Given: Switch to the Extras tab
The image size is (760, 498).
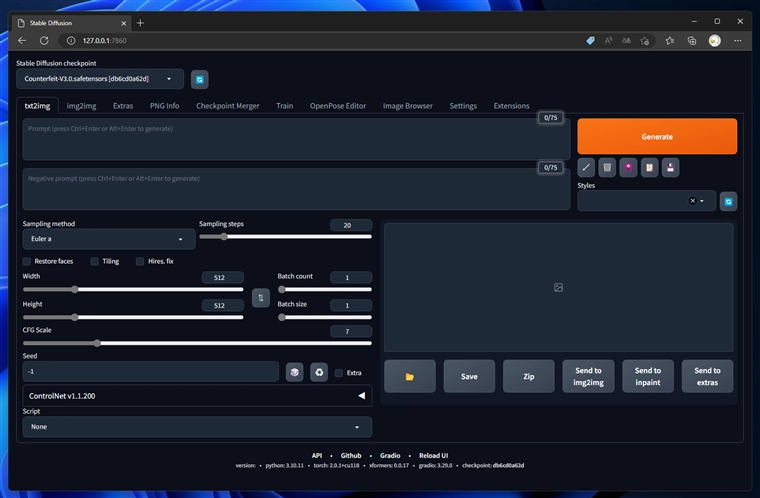Looking at the screenshot, I should [123, 106].
